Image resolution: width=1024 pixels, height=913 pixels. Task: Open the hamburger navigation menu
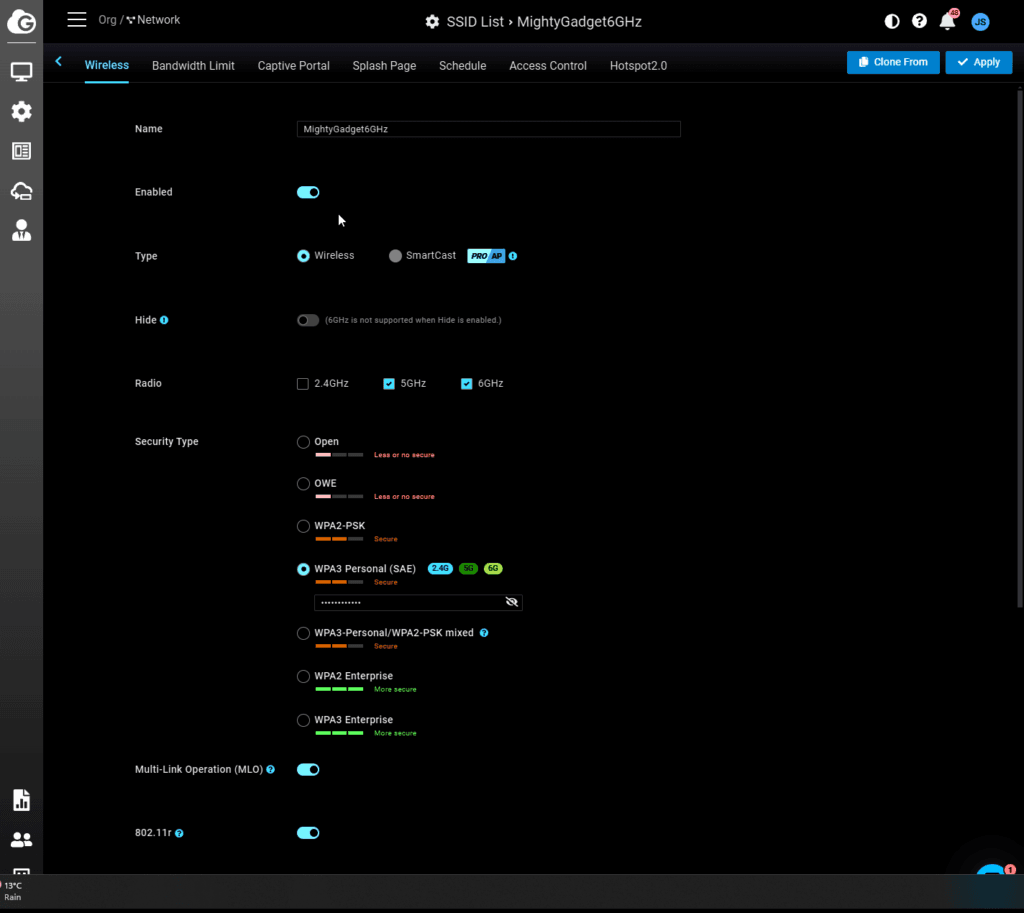pyautogui.click(x=77, y=20)
